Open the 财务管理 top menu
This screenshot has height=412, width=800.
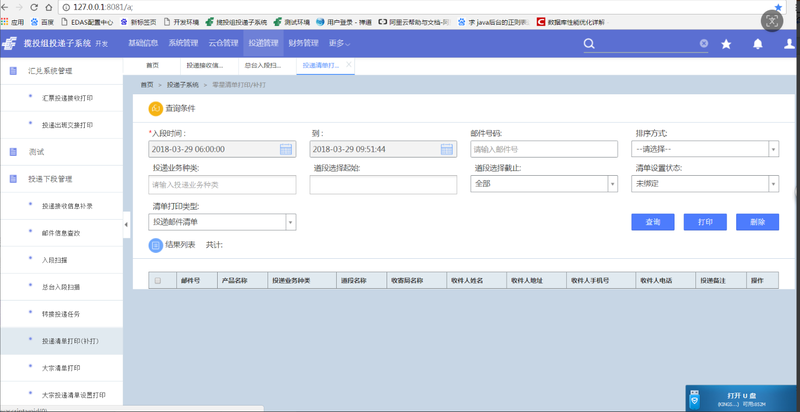(303, 43)
